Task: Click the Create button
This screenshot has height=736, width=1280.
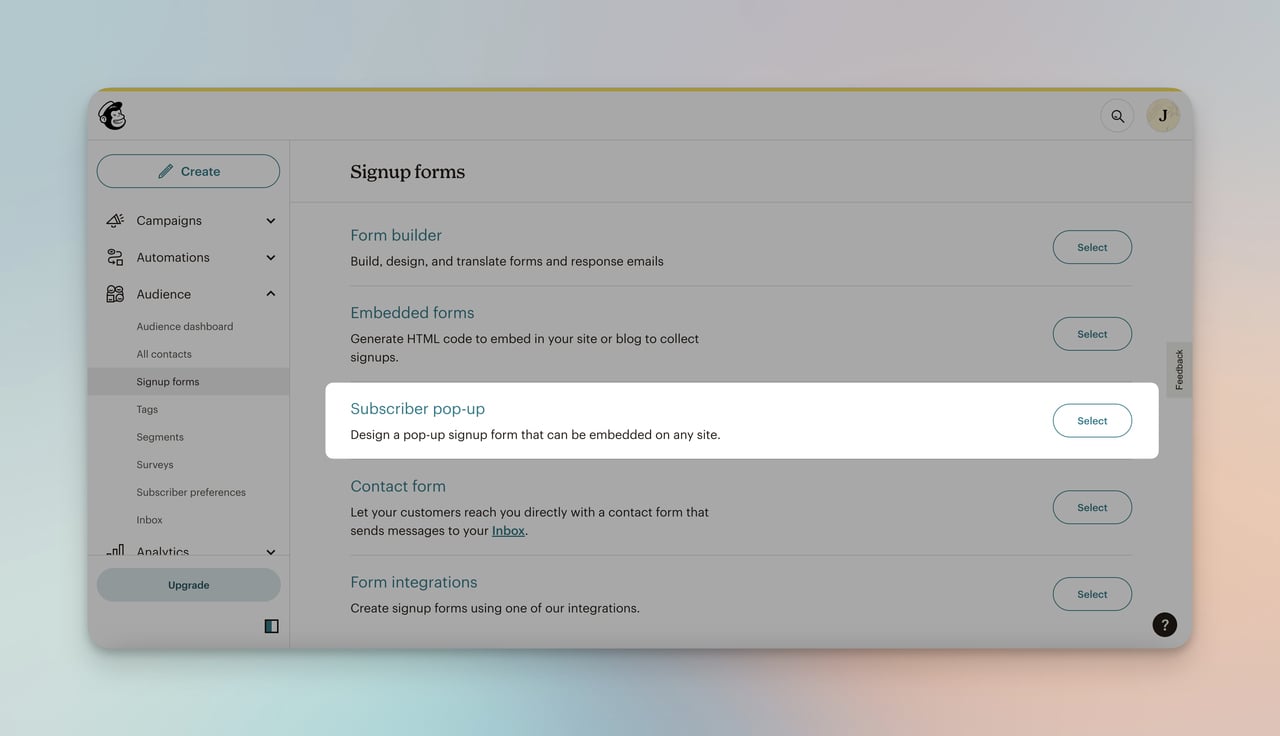Action: coord(188,171)
